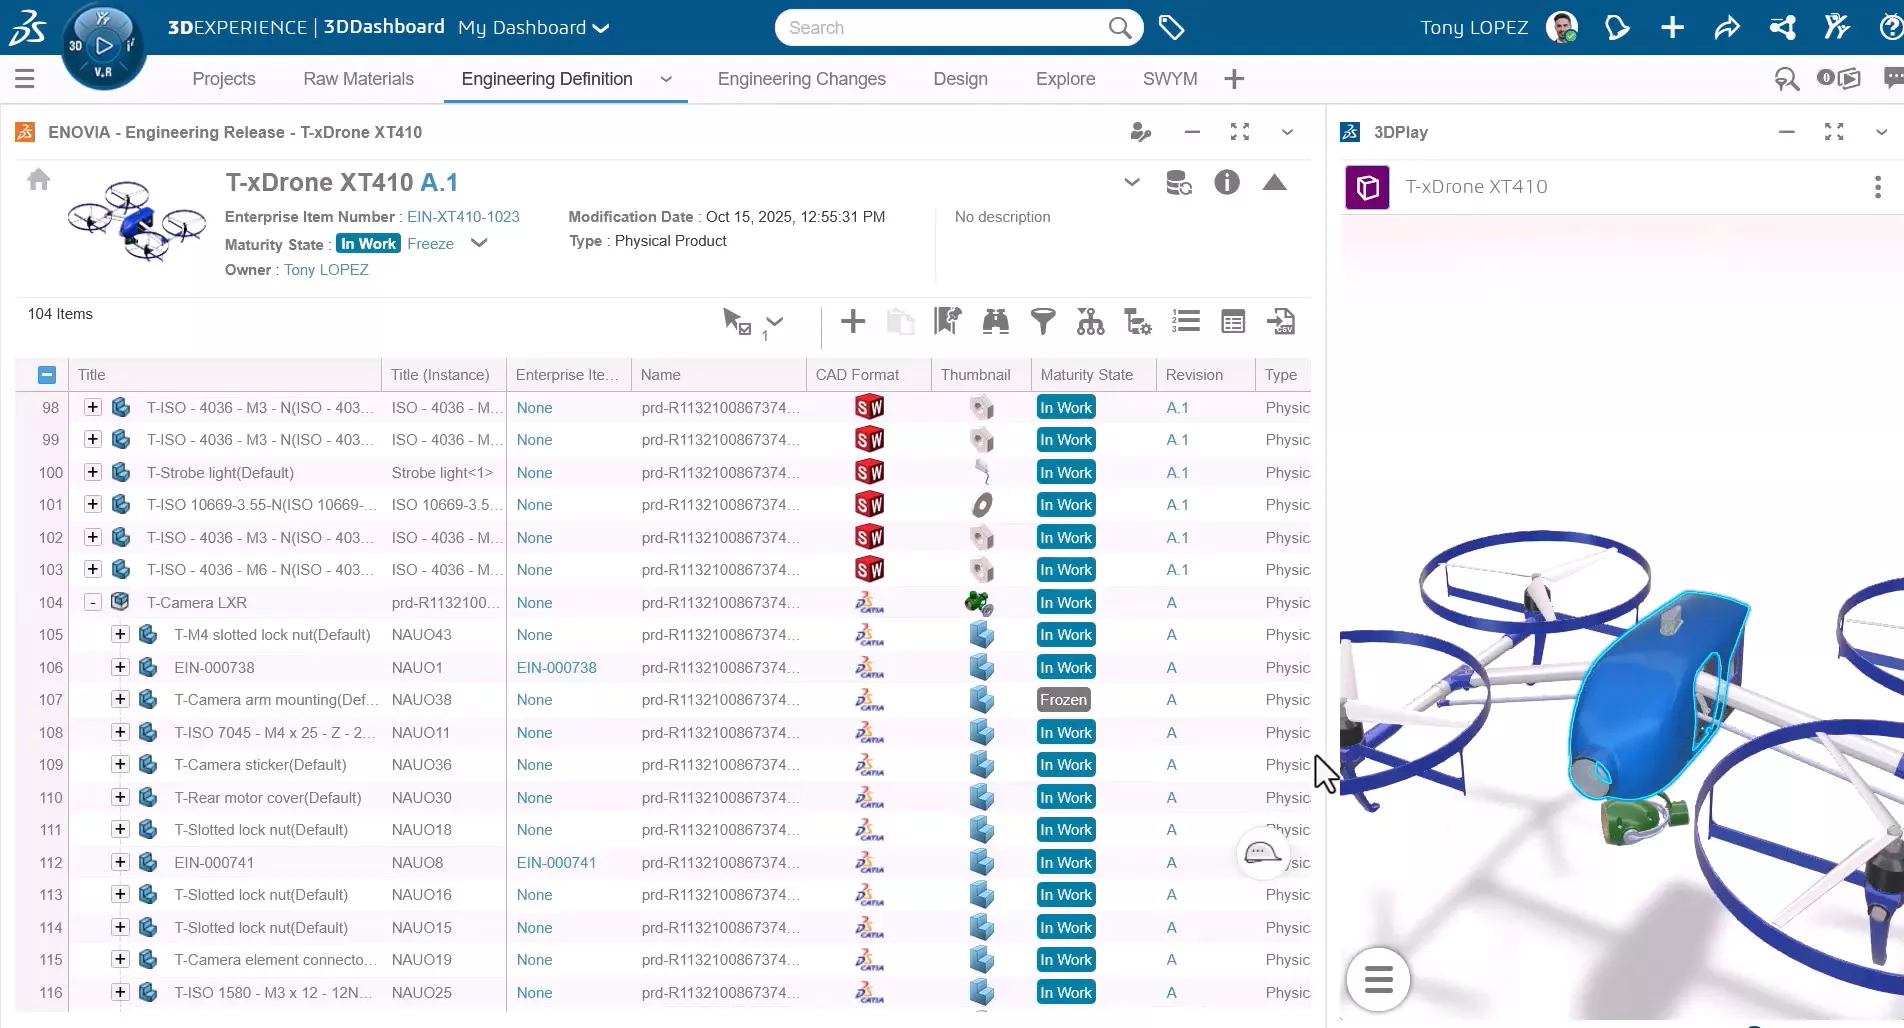
Task: Switch to the Raw Materials tab
Action: click(358, 79)
